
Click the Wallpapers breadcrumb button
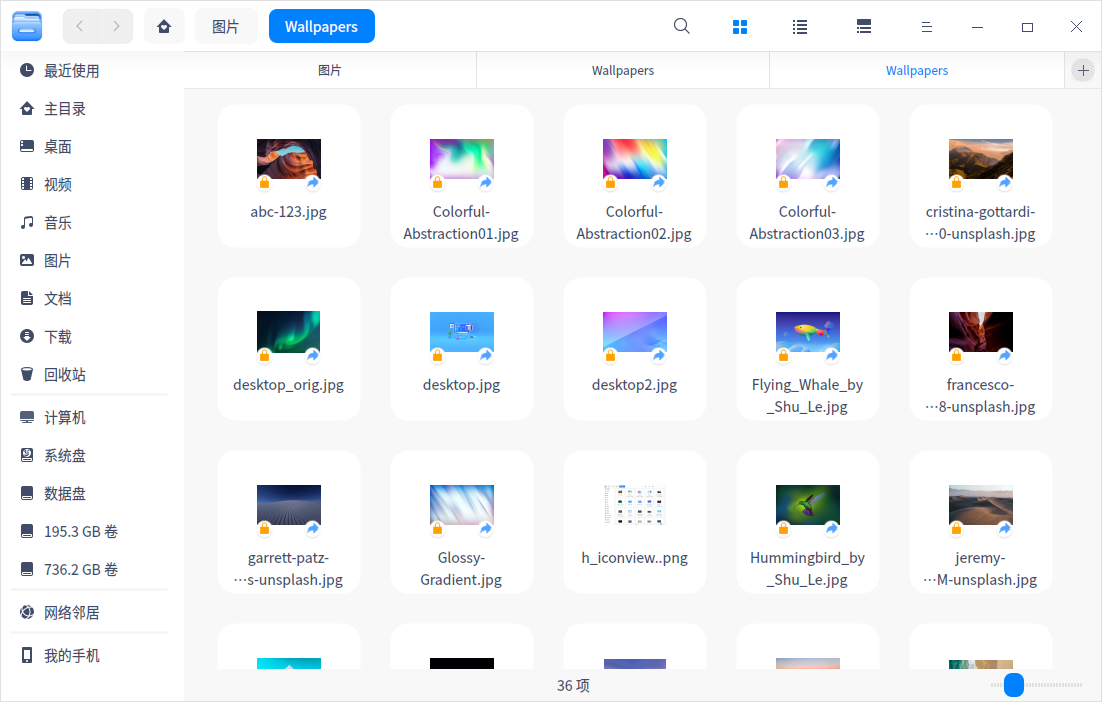[321, 27]
